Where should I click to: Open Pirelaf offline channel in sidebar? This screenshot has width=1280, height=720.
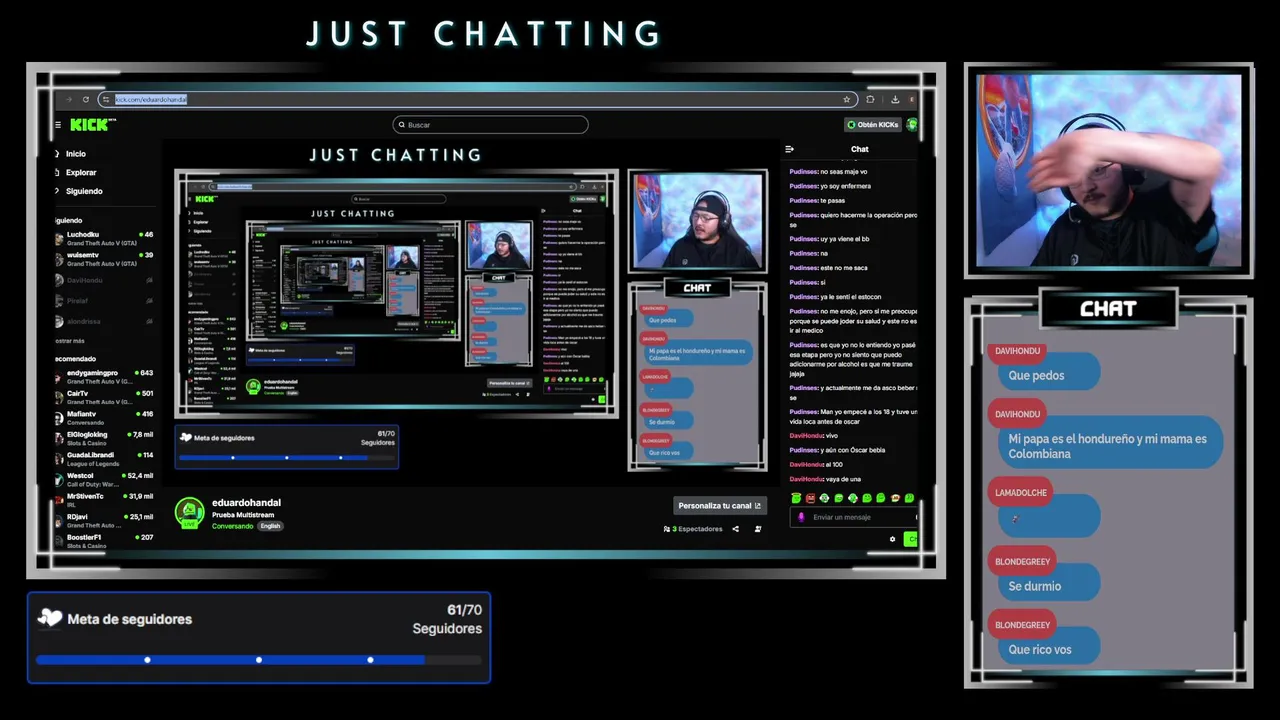point(104,301)
